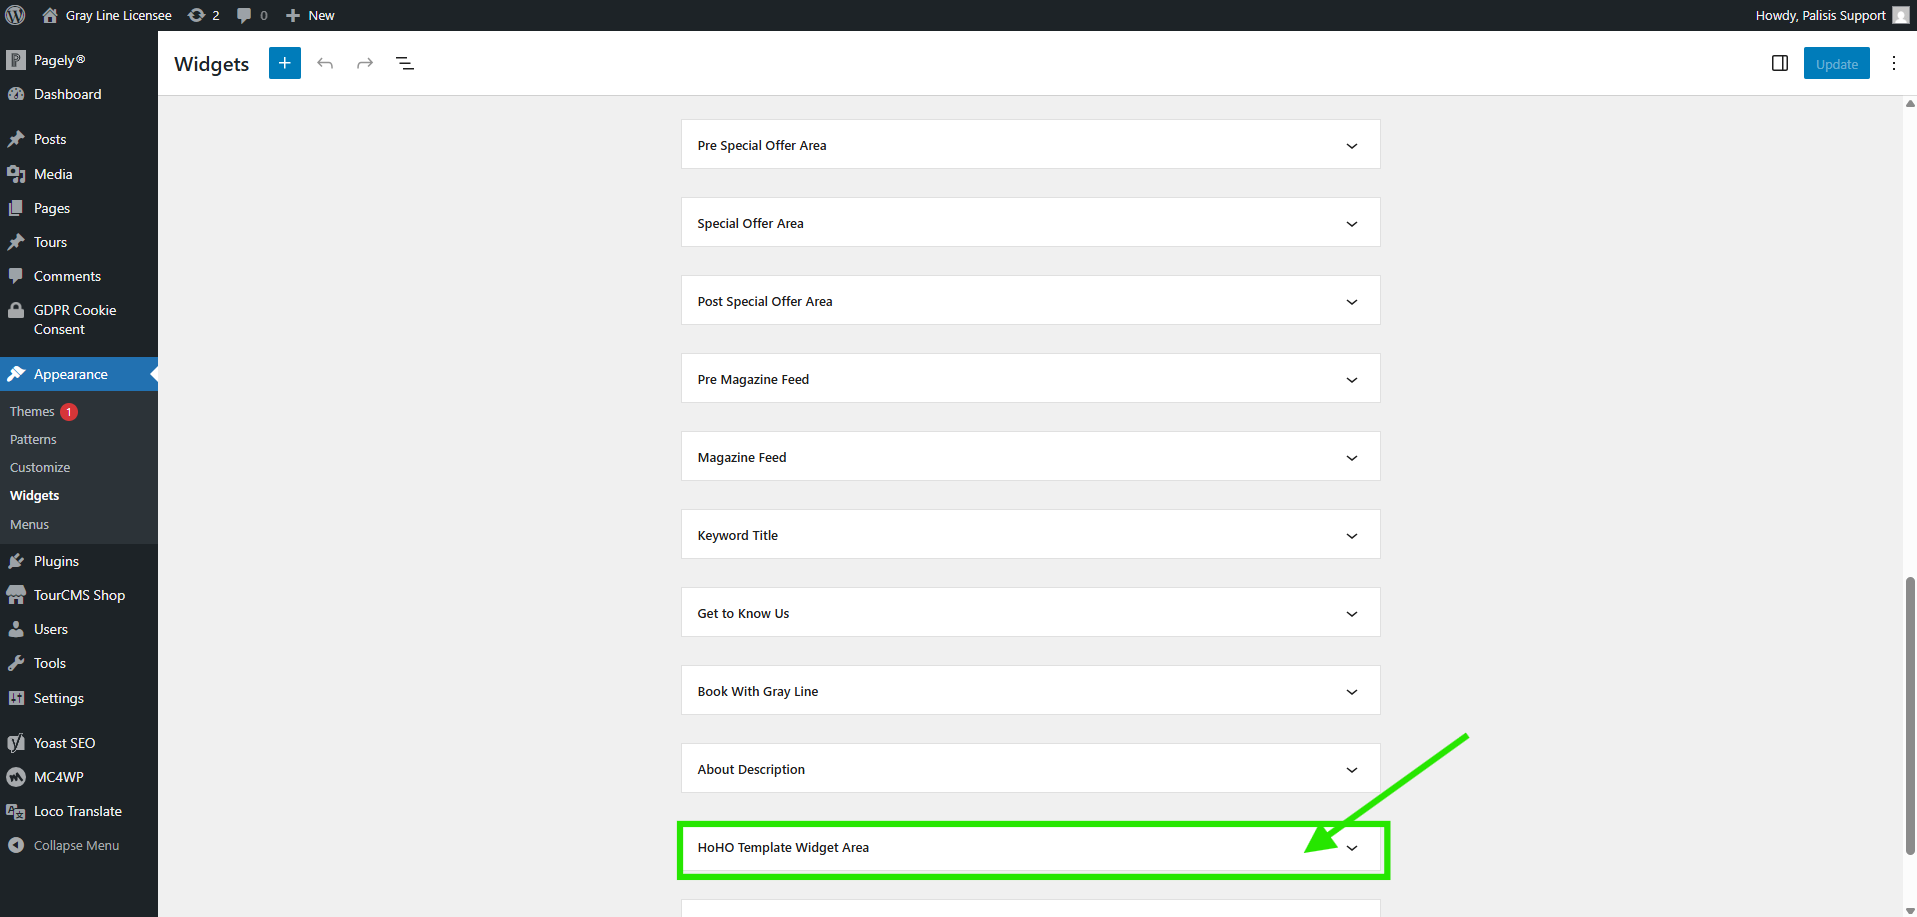Click the 'Special Offer Area' title
The image size is (1917, 917).
[750, 224]
